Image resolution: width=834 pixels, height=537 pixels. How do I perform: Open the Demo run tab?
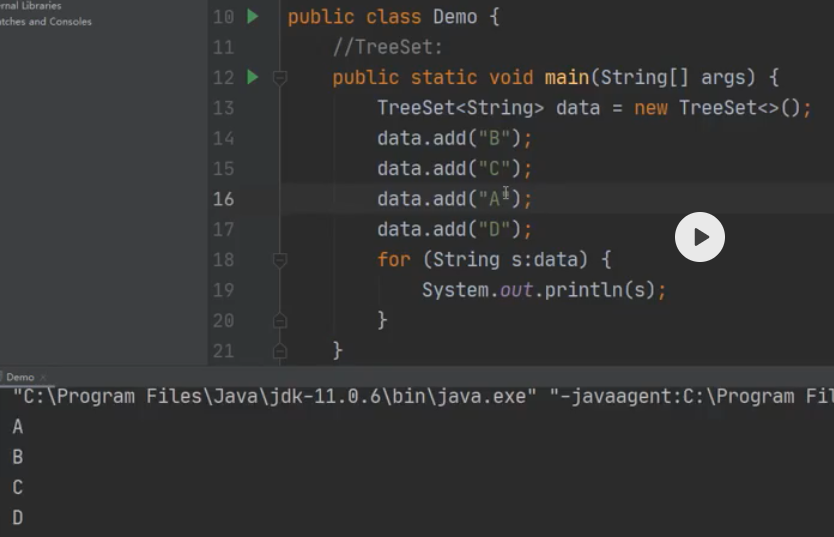20,377
